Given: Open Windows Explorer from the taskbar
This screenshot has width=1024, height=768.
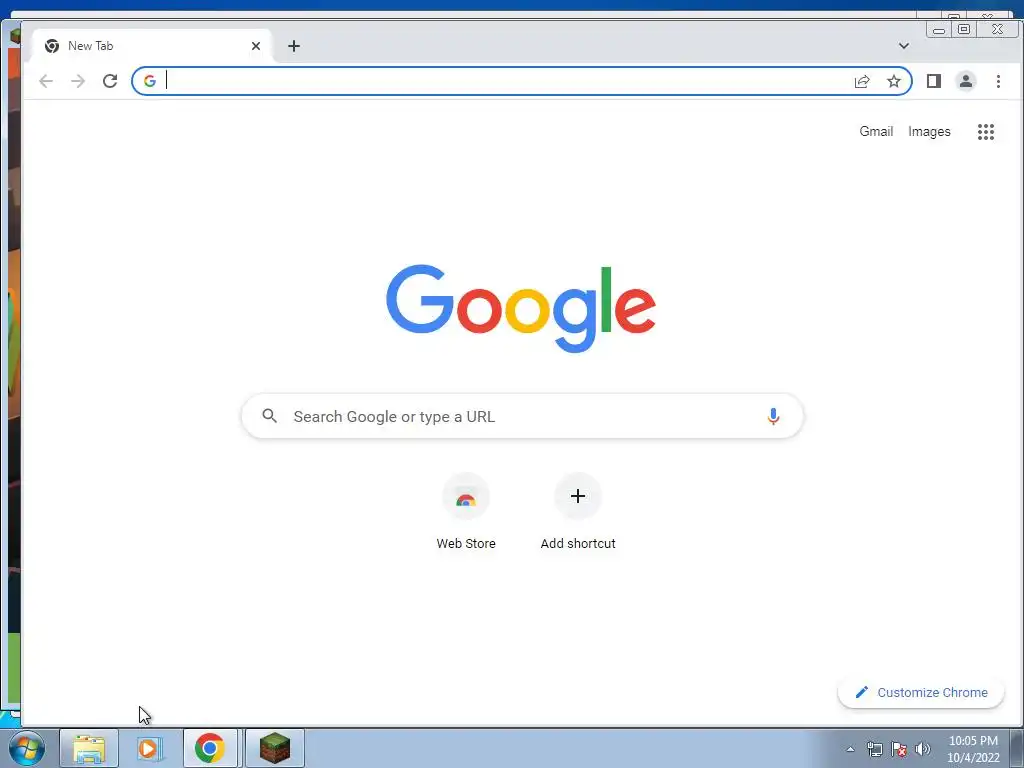Looking at the screenshot, I should [89, 748].
